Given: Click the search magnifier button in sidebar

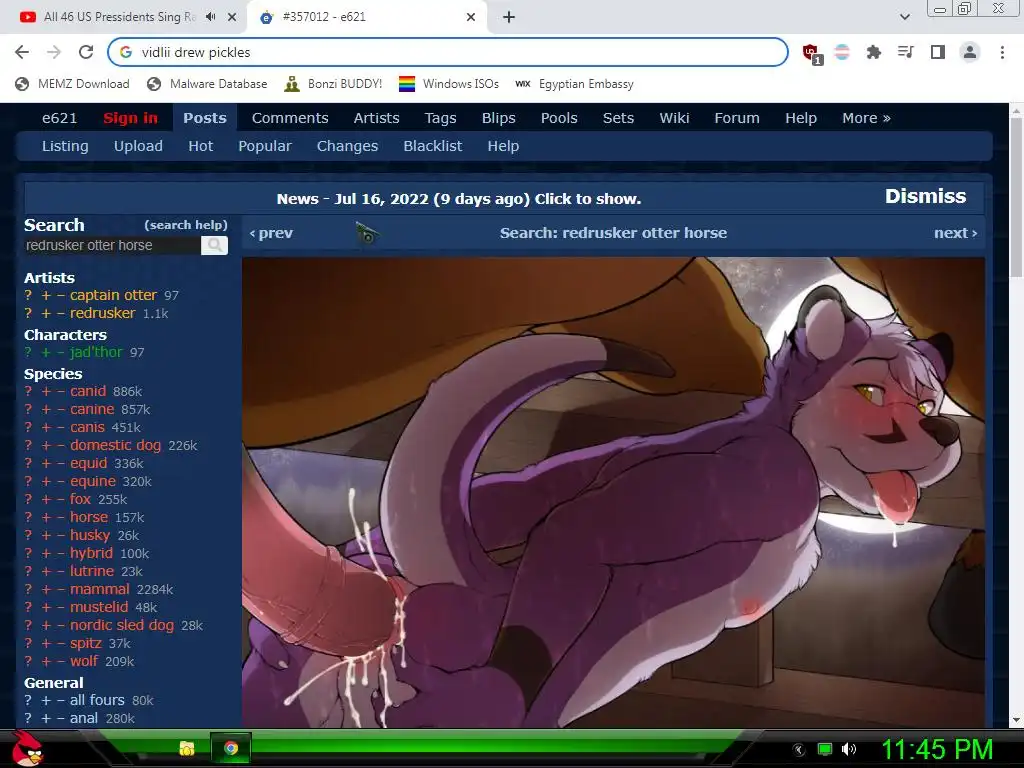Looking at the screenshot, I should coord(214,246).
